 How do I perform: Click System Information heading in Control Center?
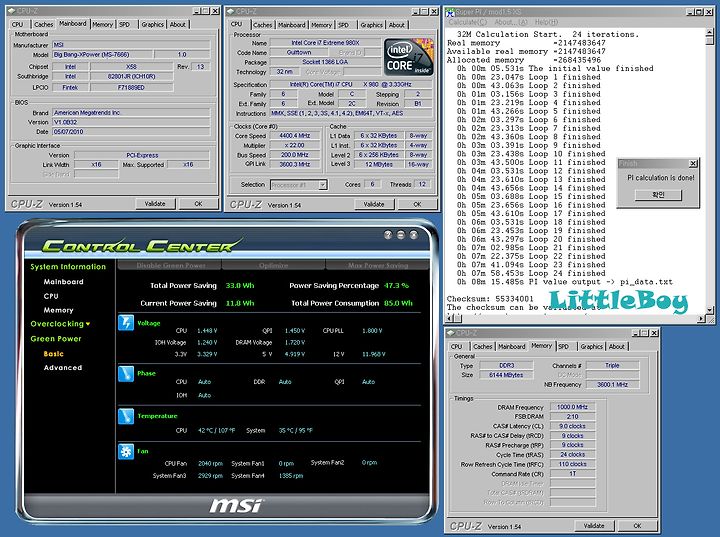(x=68, y=267)
